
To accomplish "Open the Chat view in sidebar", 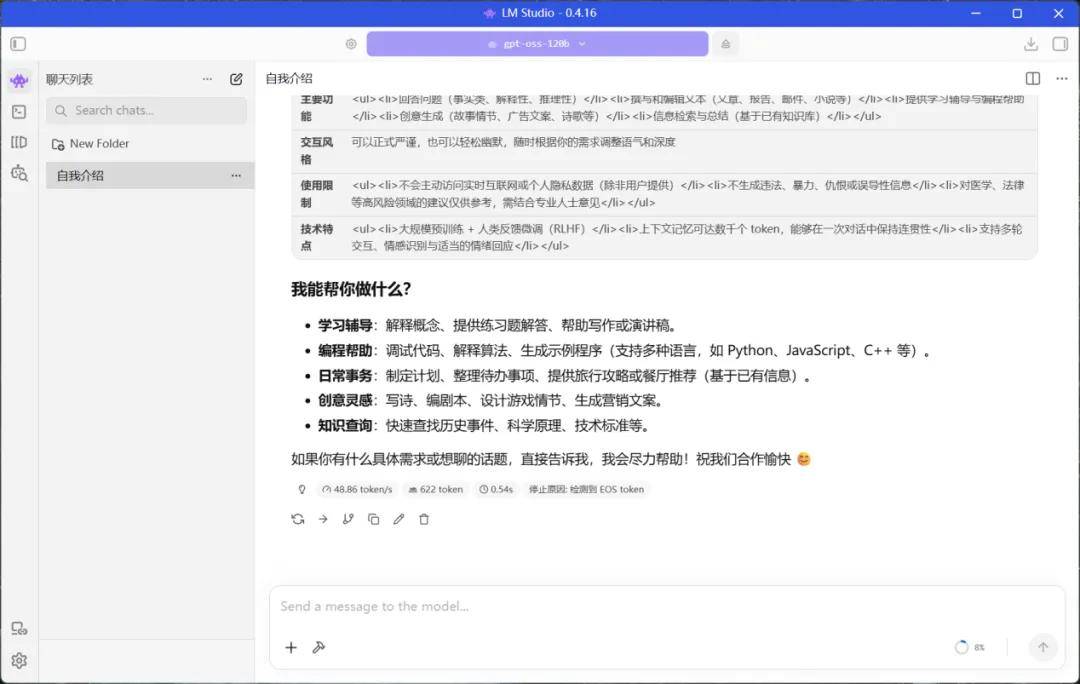I will pos(19,81).
